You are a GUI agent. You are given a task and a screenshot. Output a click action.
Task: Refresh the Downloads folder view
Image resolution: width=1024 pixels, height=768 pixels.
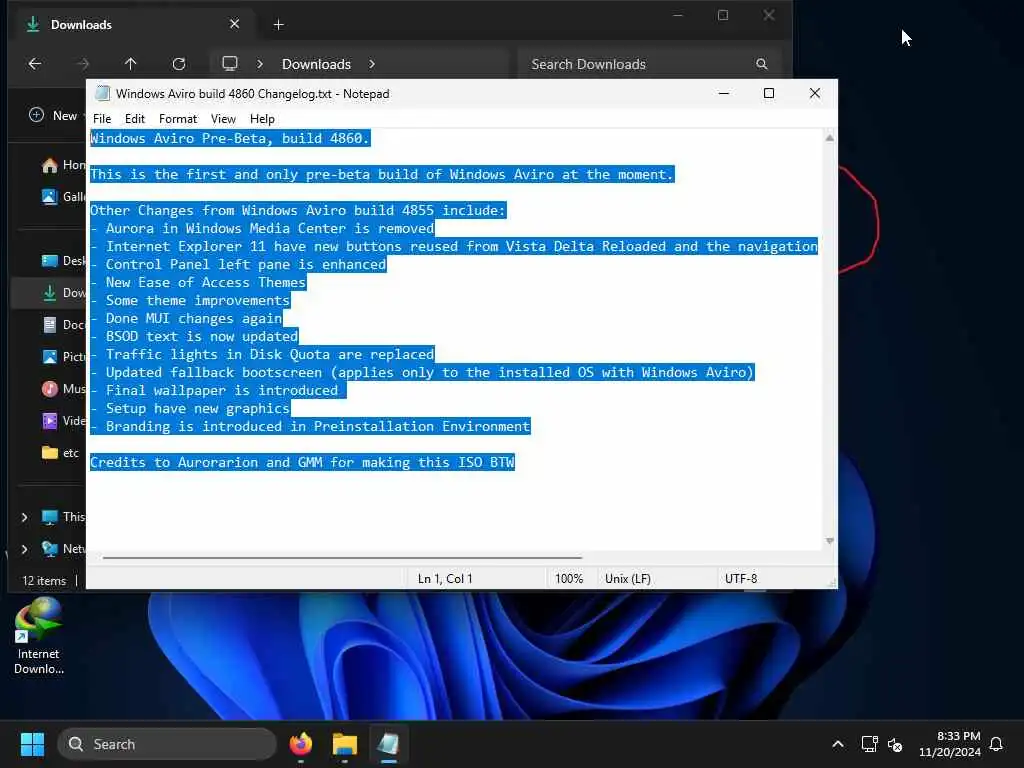click(178, 64)
